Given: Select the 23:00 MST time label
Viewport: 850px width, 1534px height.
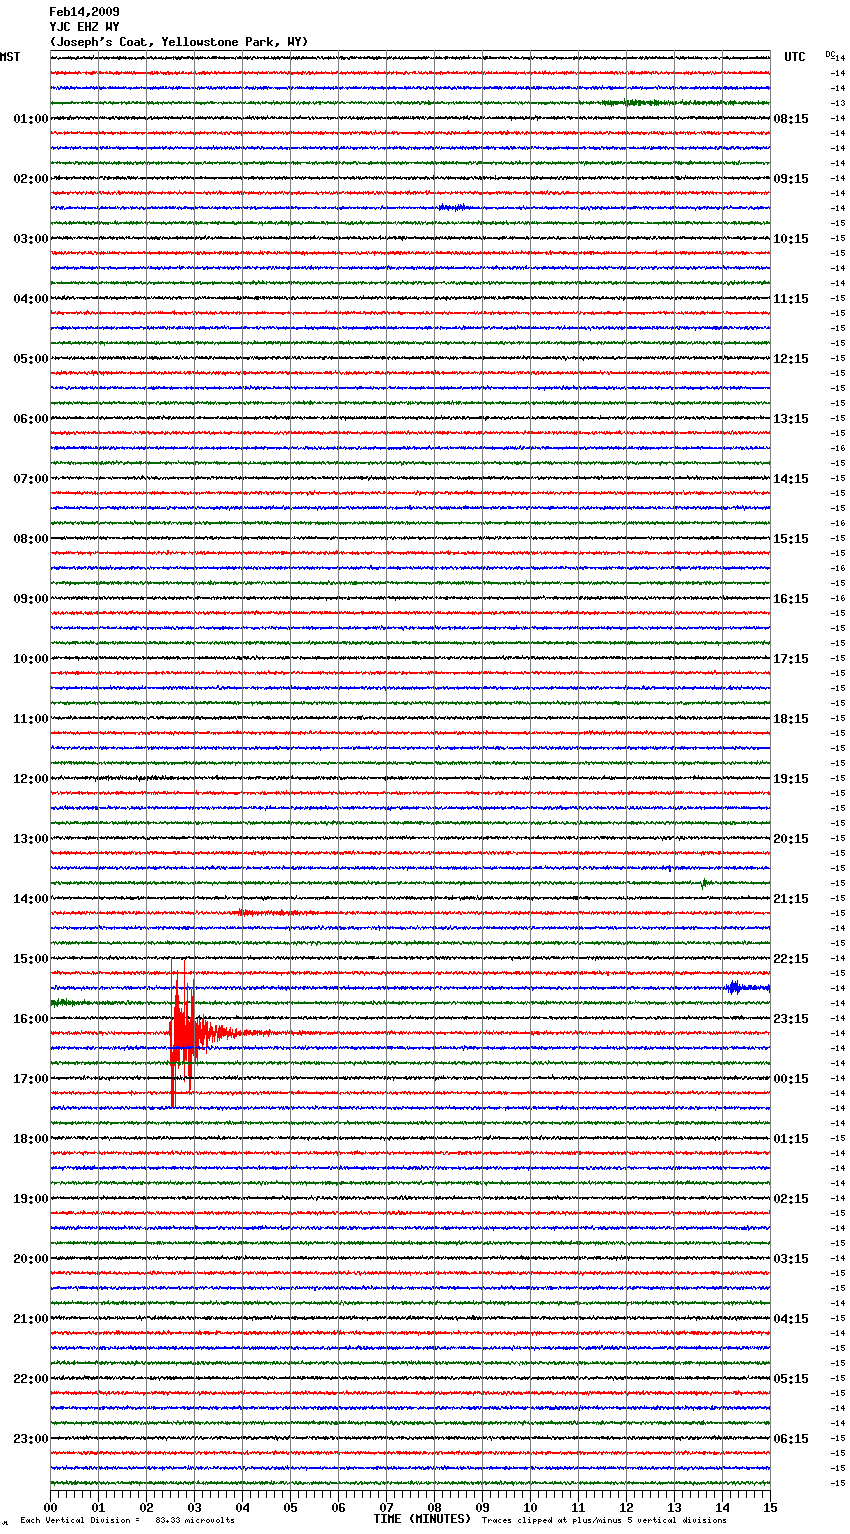Looking at the screenshot, I should [30, 1439].
